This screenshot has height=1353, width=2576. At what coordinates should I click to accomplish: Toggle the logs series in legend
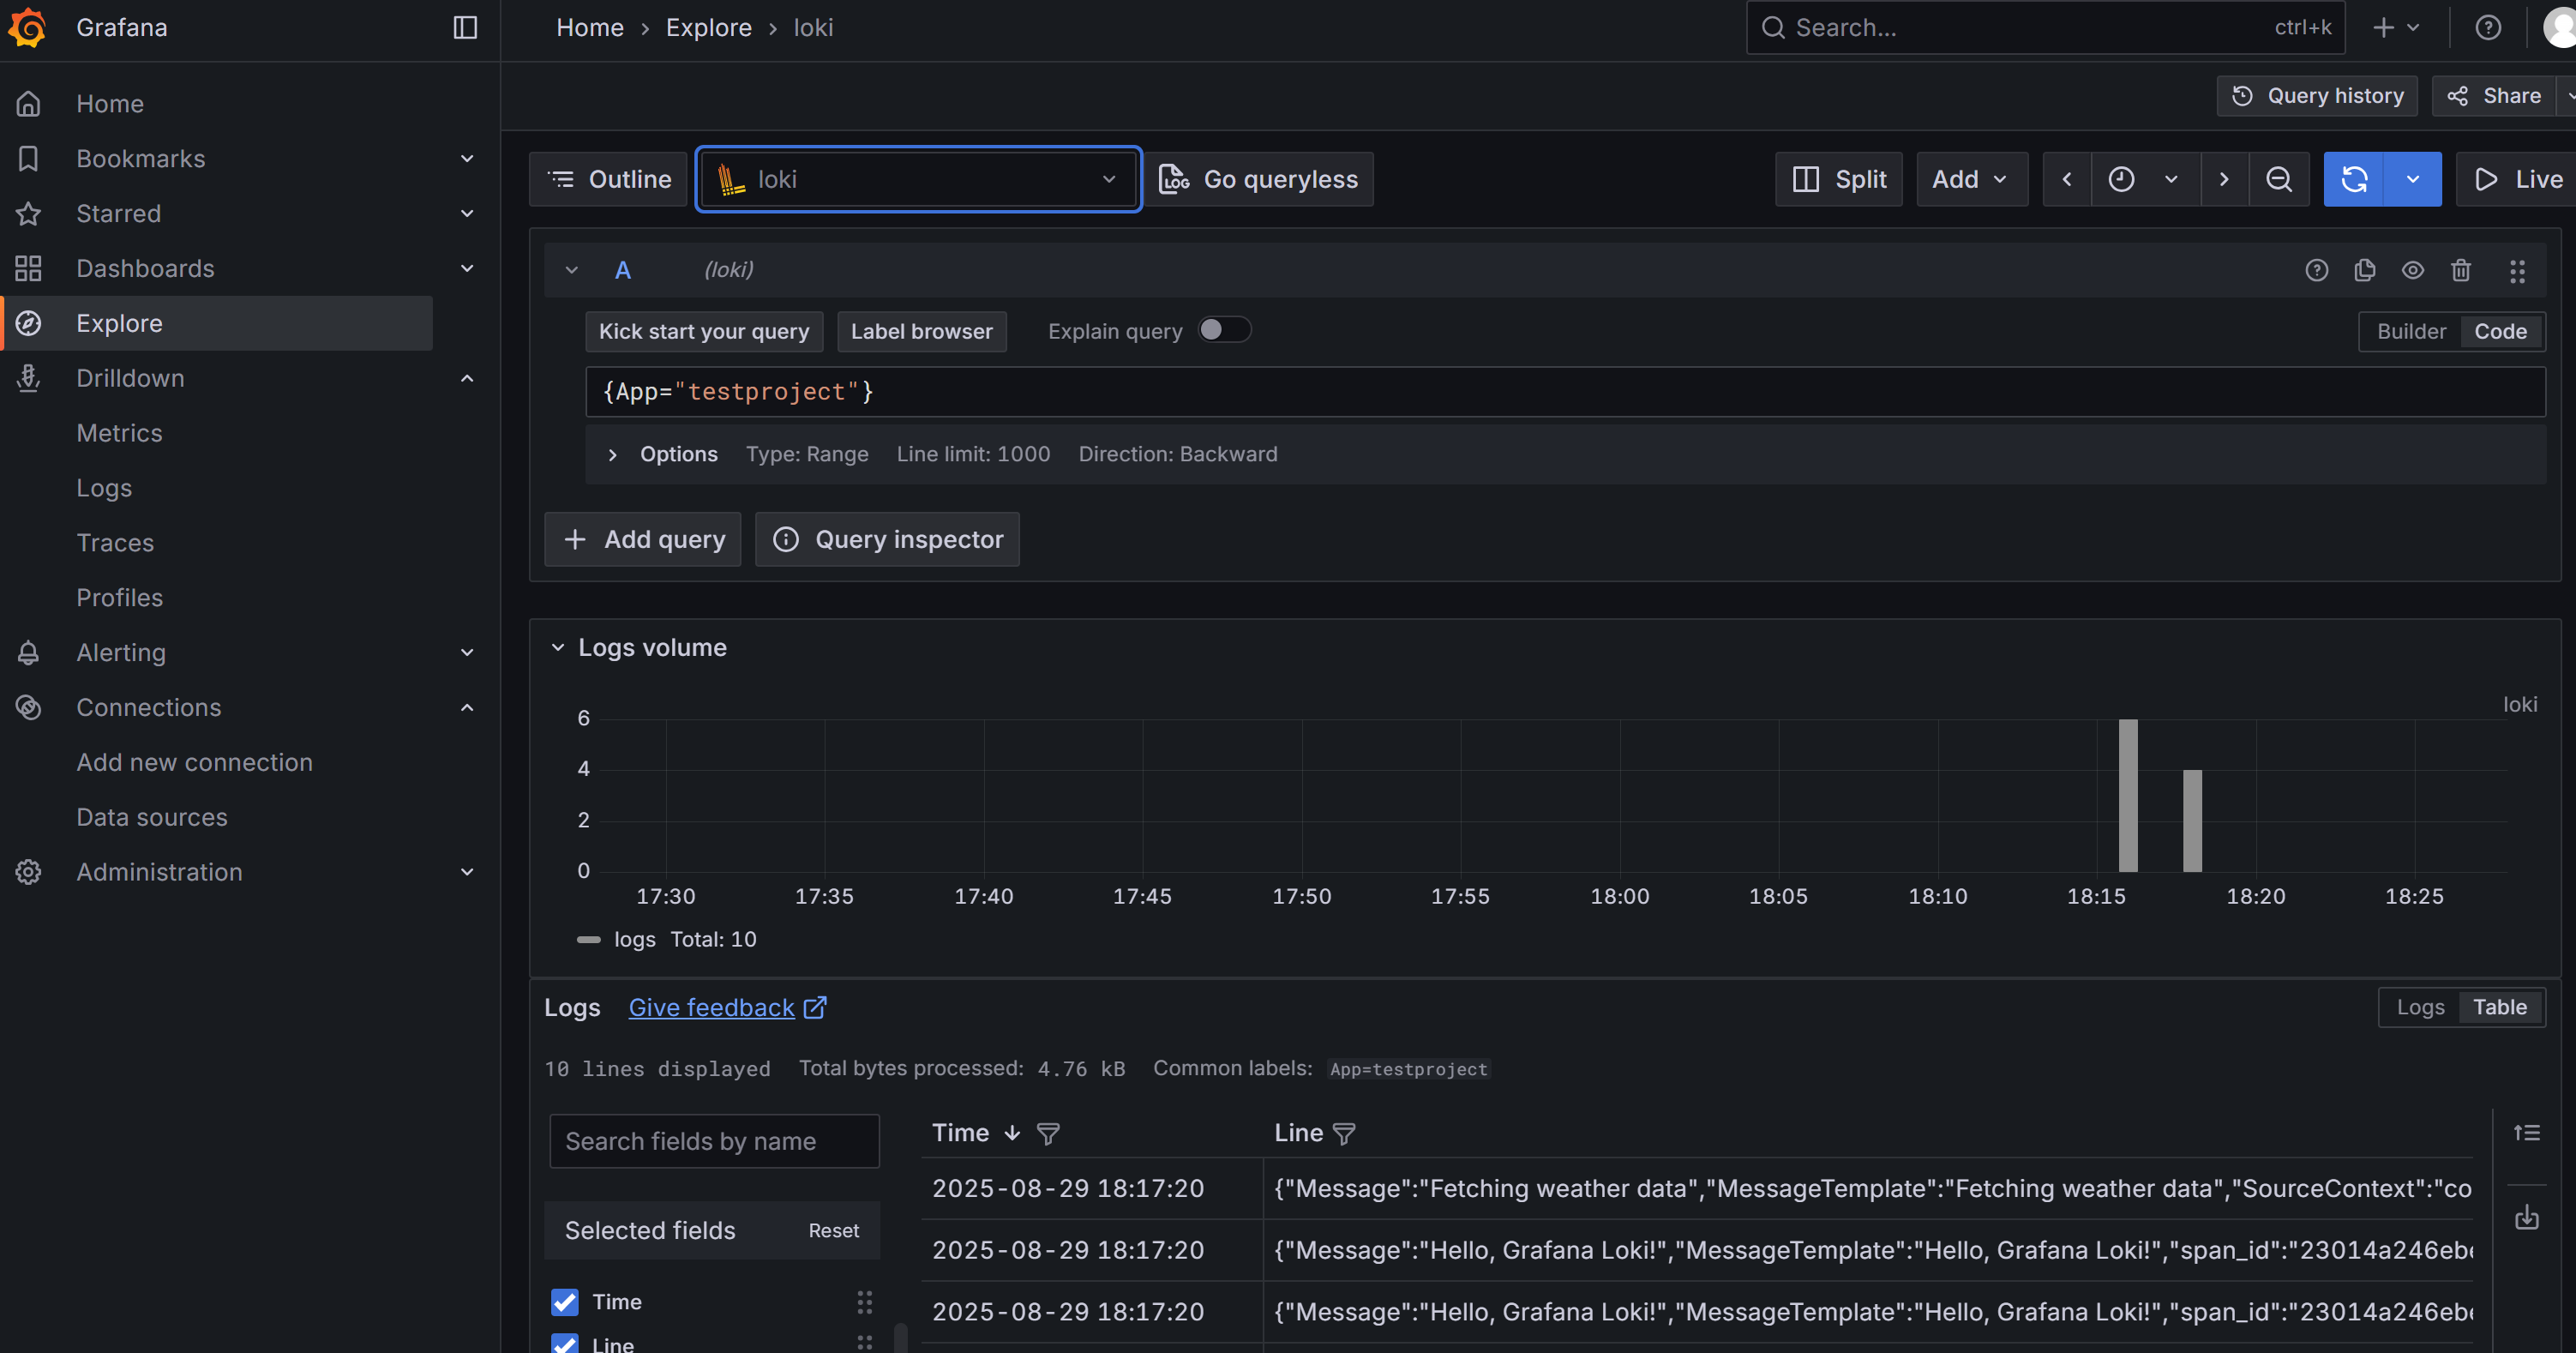(634, 939)
